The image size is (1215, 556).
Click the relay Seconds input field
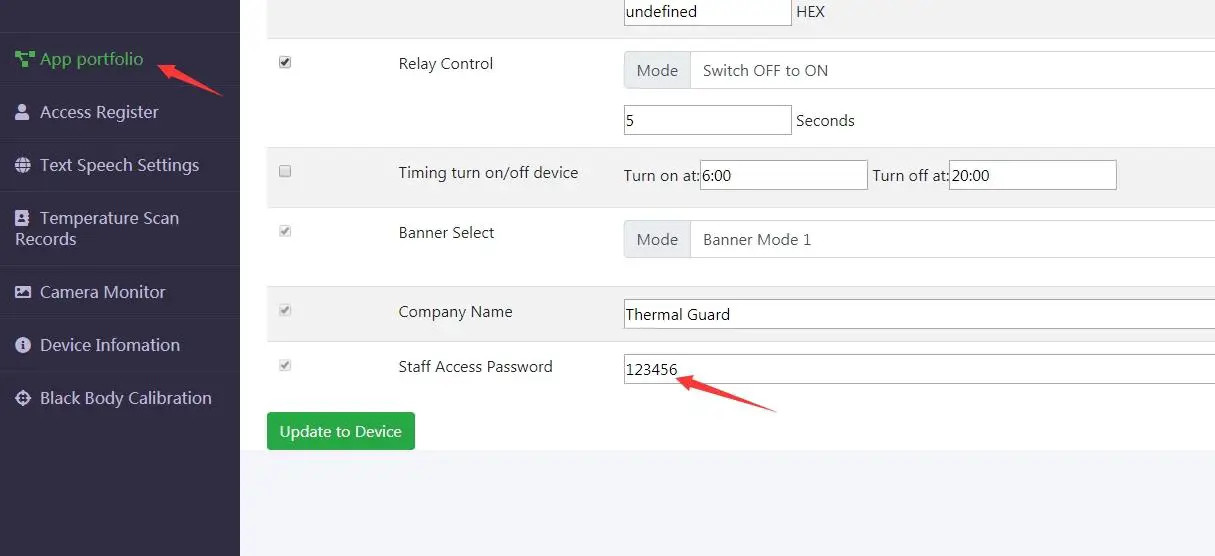coord(708,120)
